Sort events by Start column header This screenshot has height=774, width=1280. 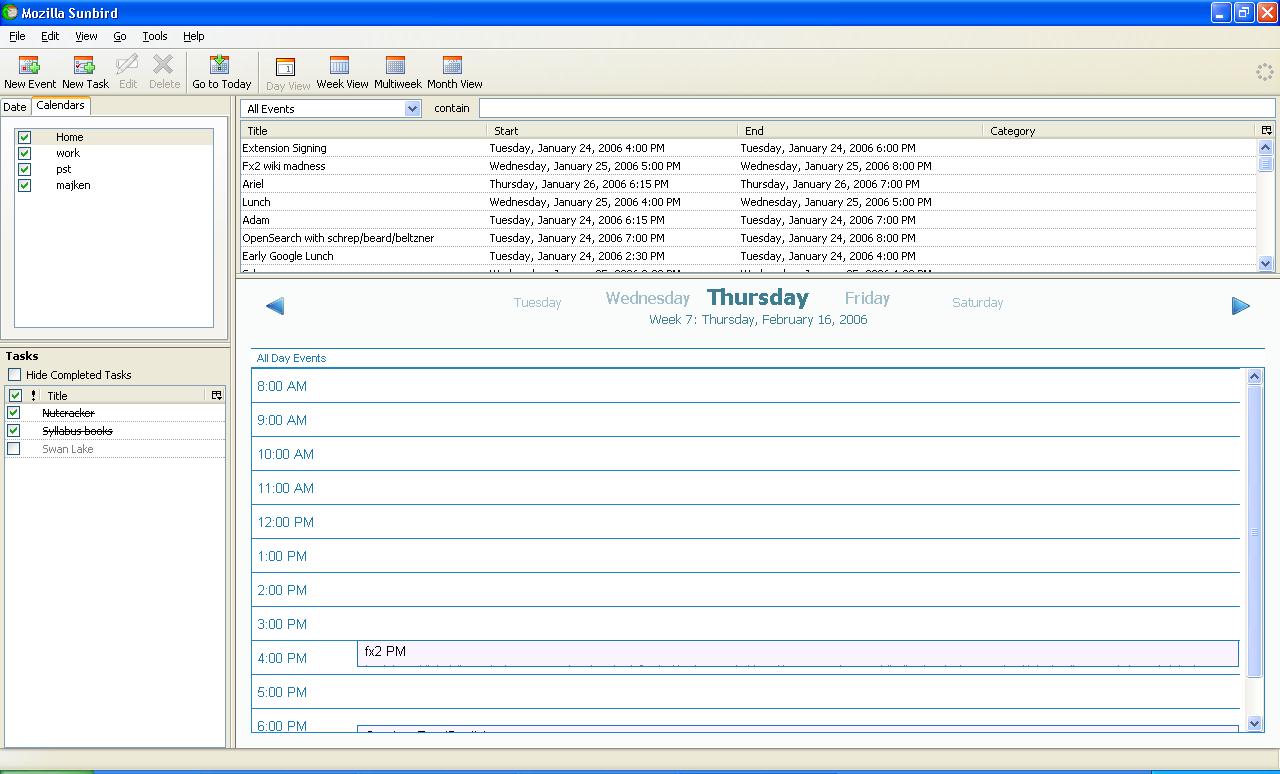click(611, 130)
